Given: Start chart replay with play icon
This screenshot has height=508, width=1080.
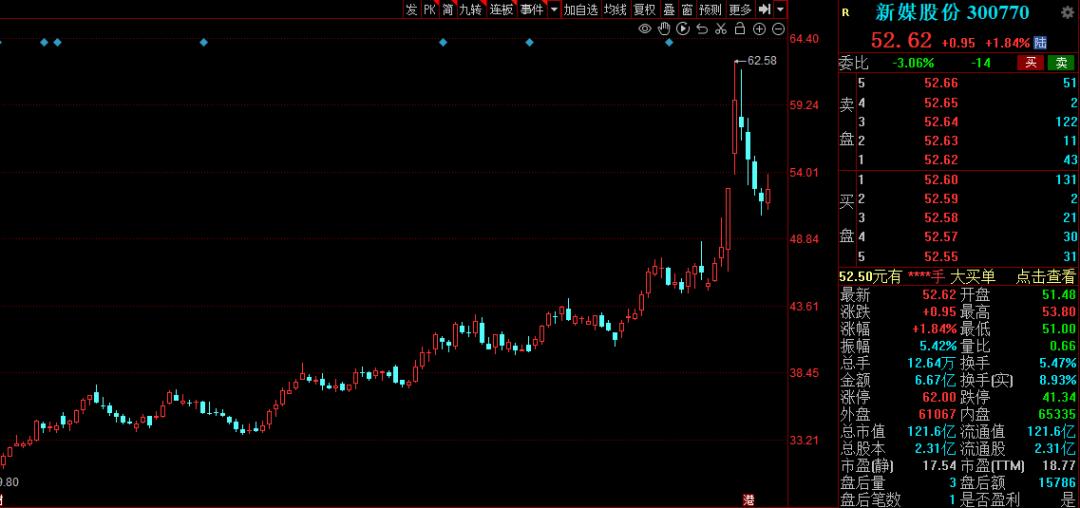Looking at the screenshot, I should click(x=683, y=29).
